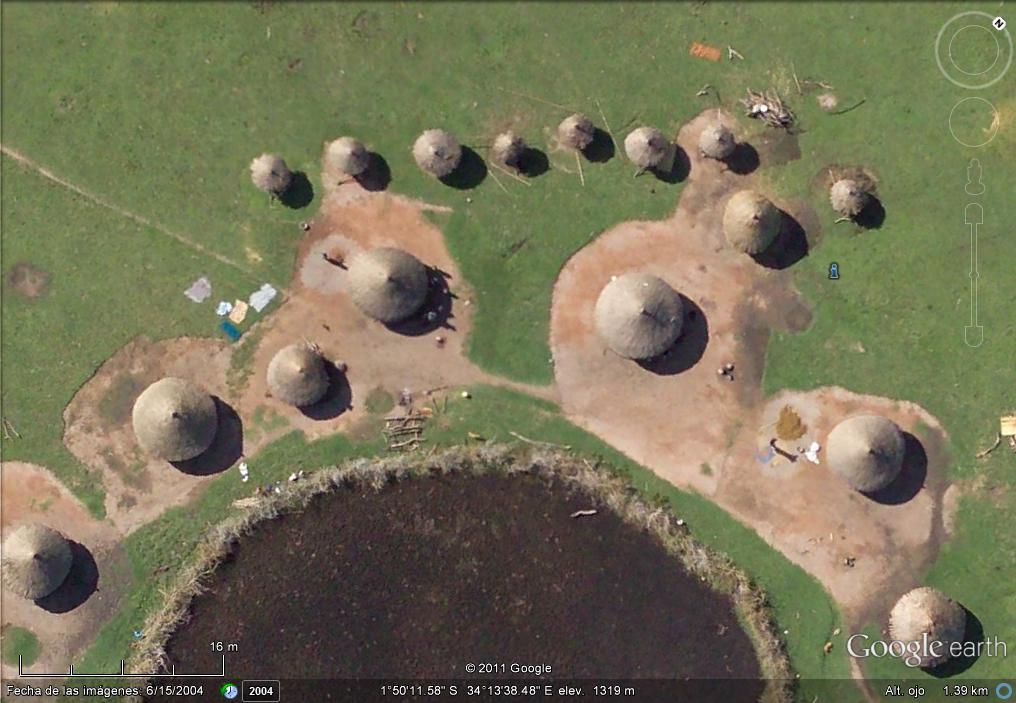Click the zoom slider handle
Image resolution: width=1016 pixels, height=703 pixels.
tap(974, 275)
